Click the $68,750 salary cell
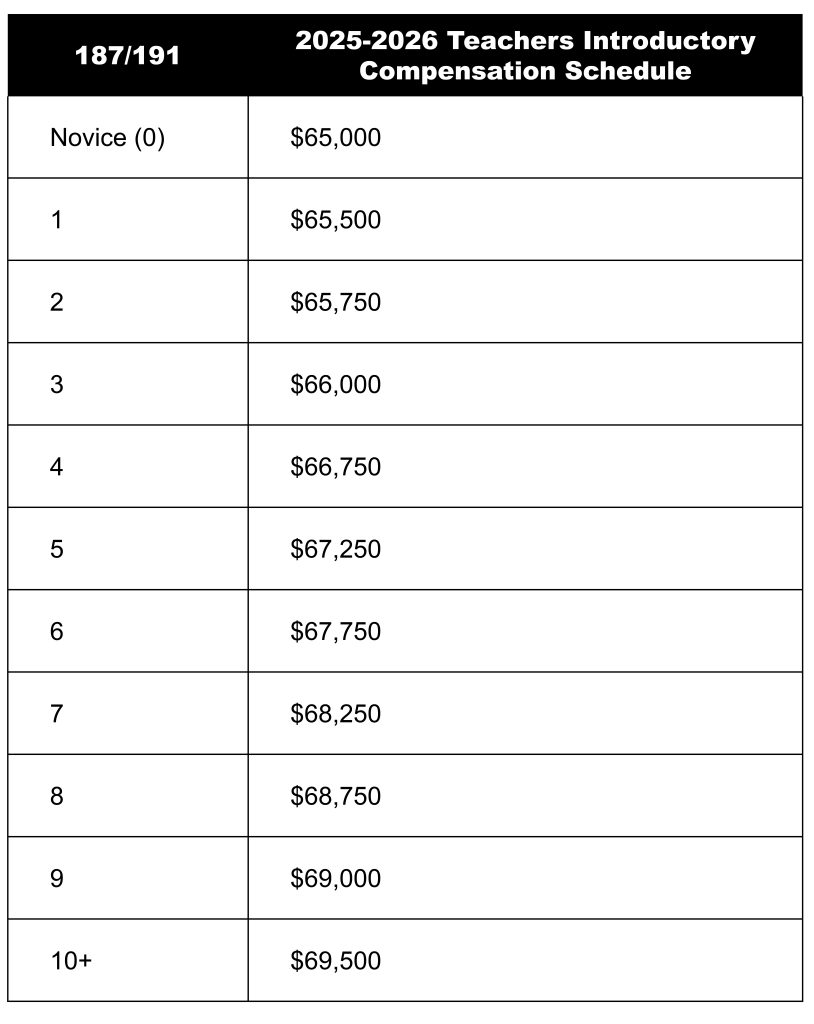814x1024 pixels. click(x=336, y=796)
